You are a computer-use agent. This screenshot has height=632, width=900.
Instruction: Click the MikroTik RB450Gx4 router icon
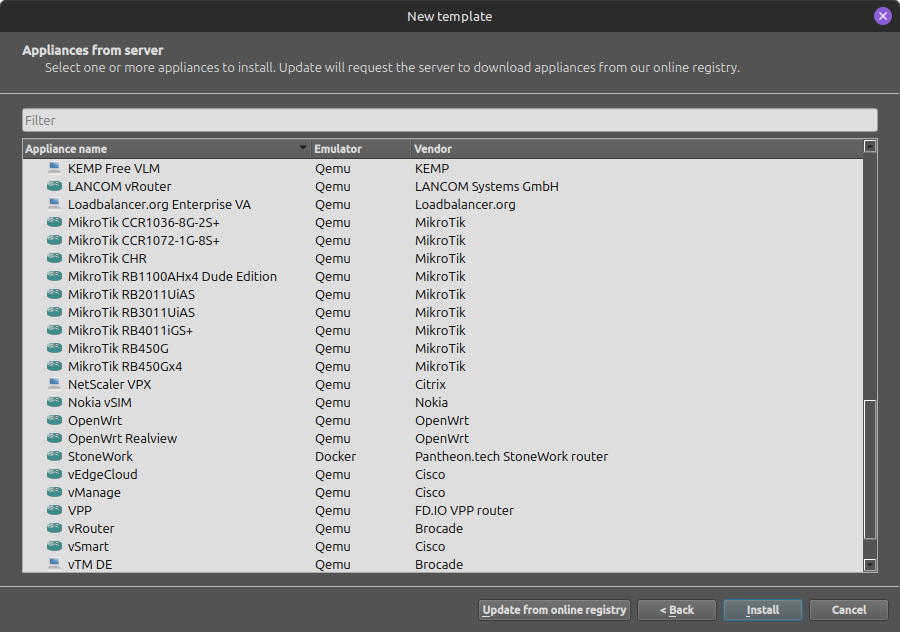point(55,366)
